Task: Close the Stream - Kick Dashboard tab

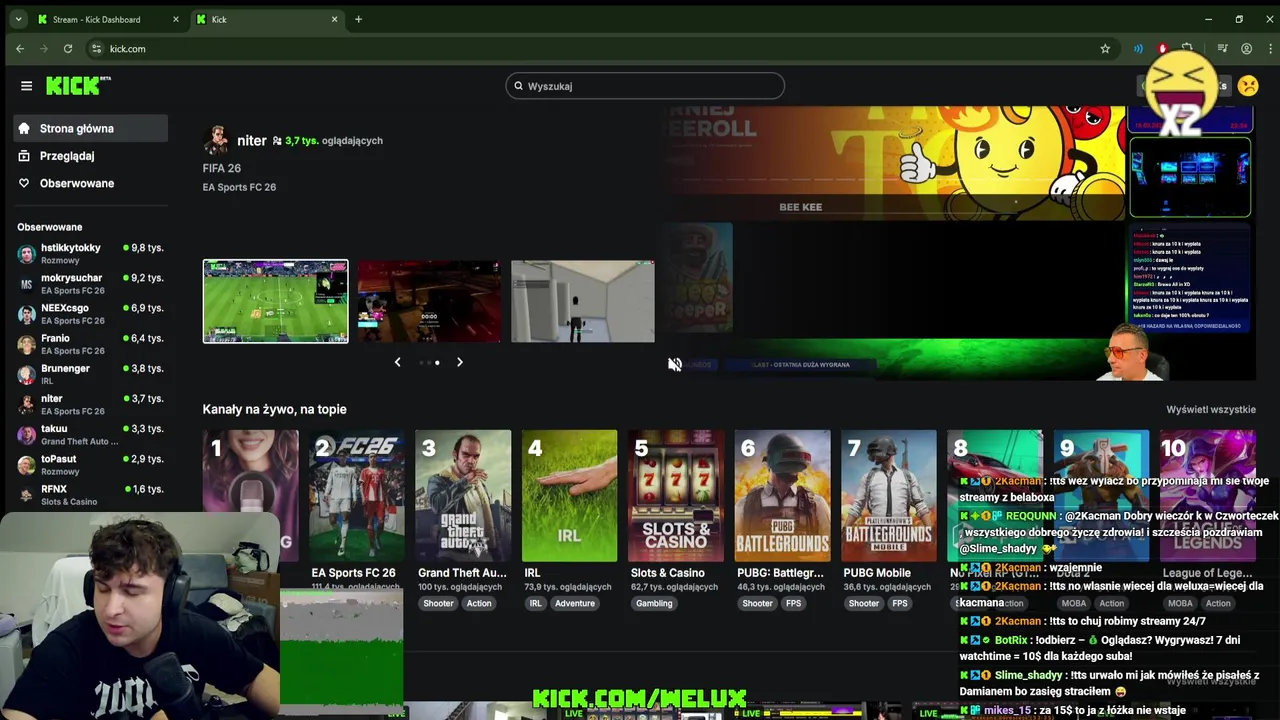Action: point(176,19)
